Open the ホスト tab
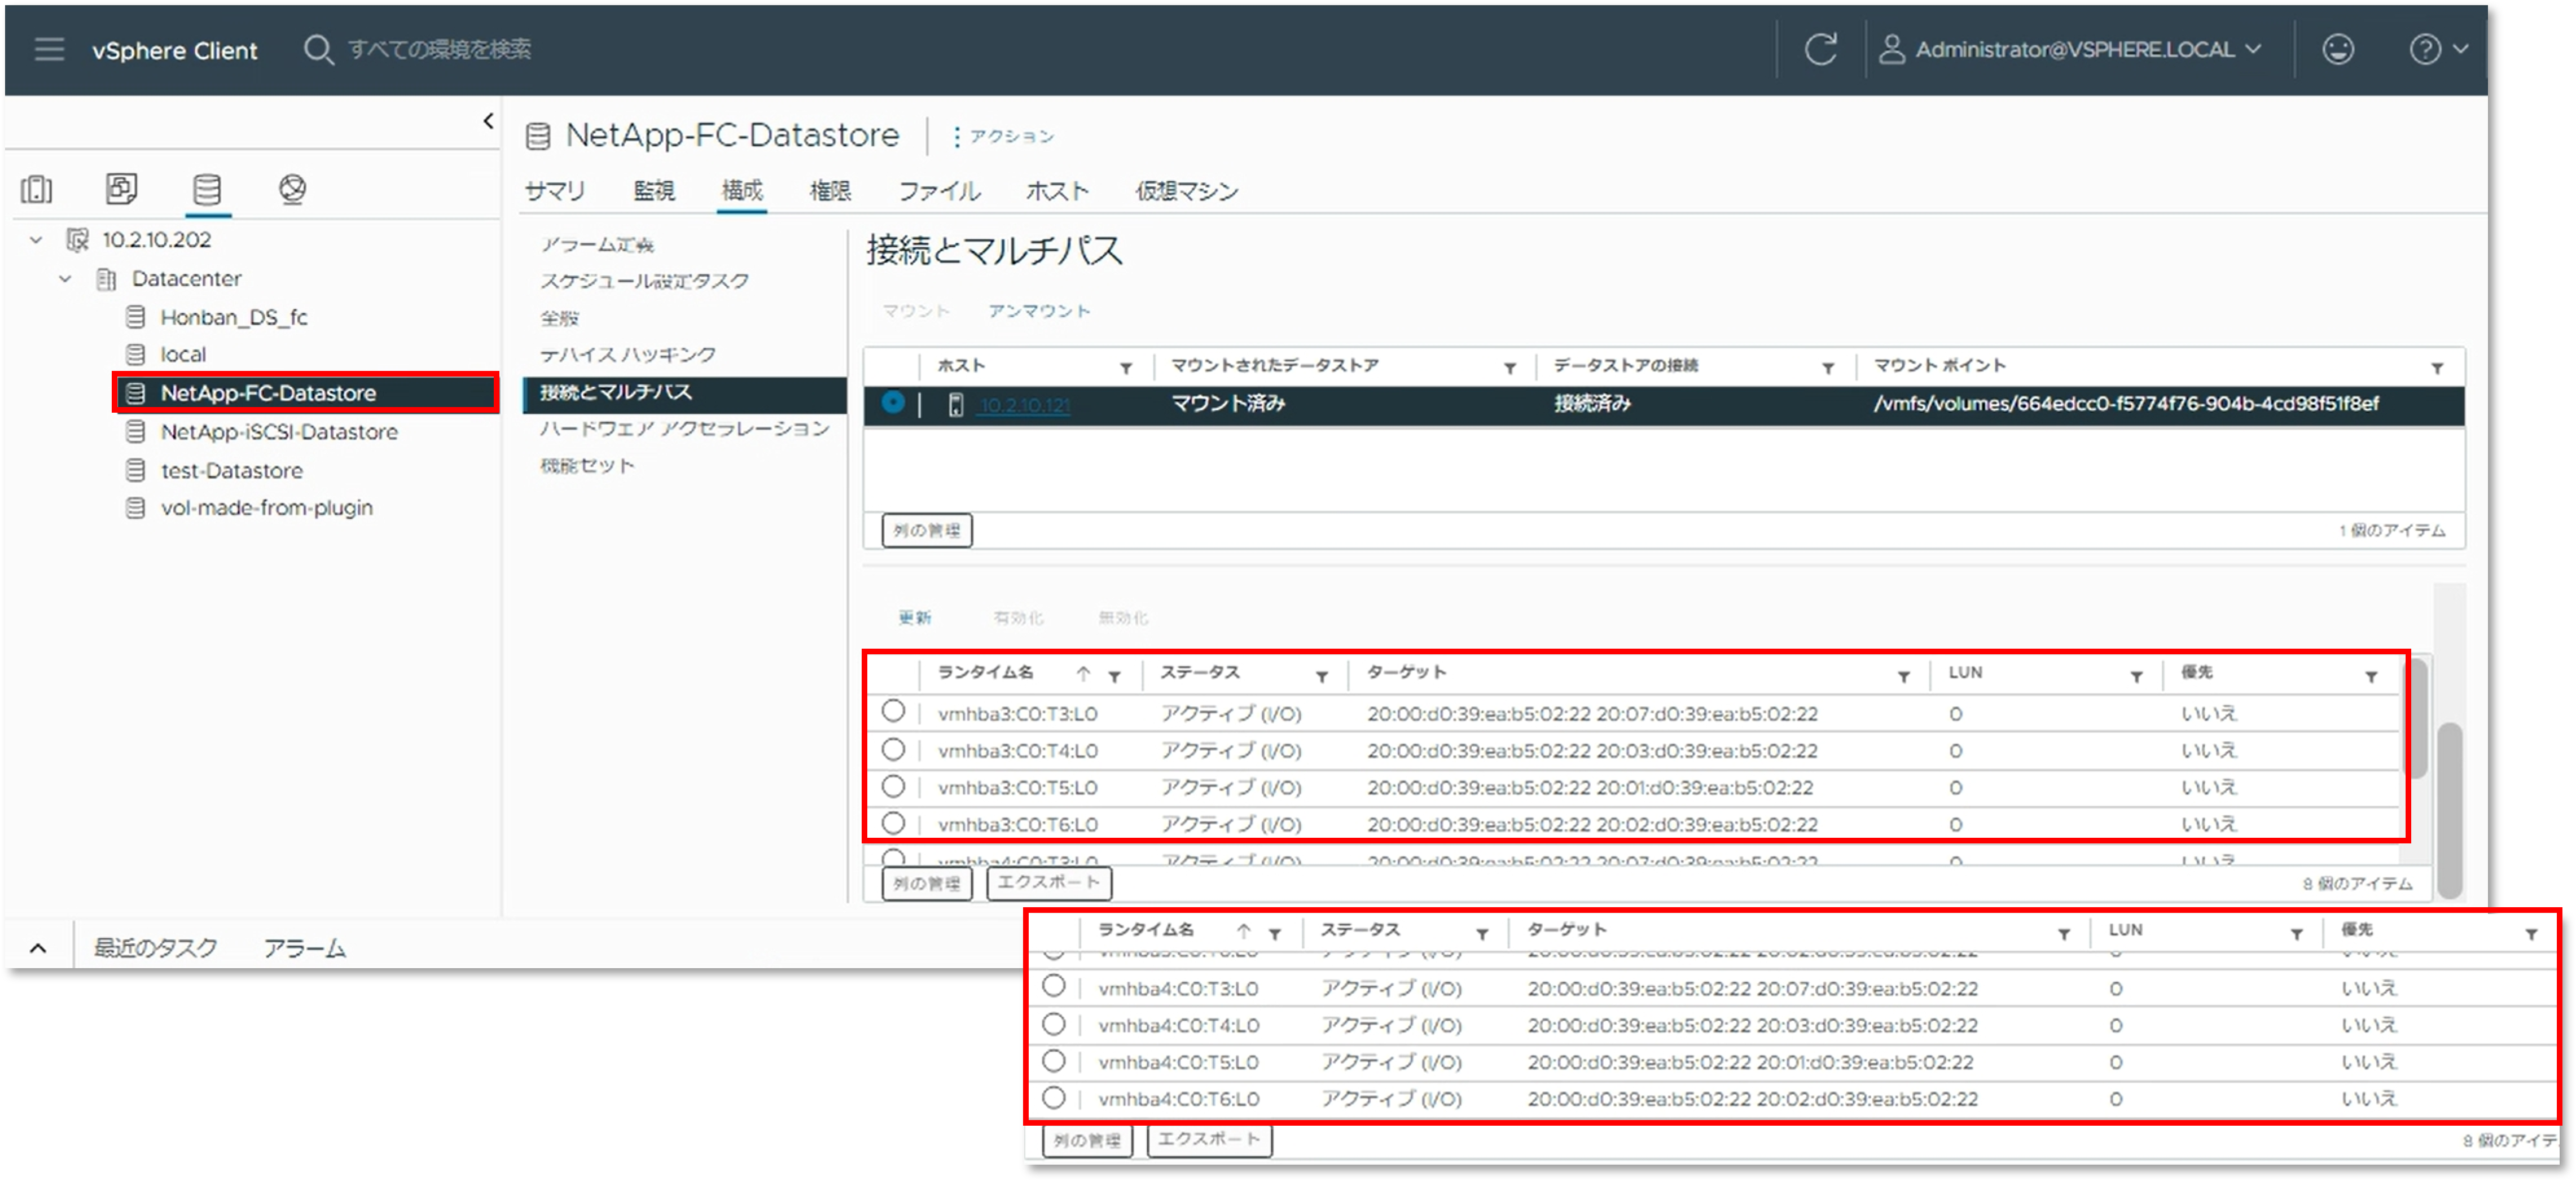The width and height of the screenshot is (2576, 1181). 1057,191
